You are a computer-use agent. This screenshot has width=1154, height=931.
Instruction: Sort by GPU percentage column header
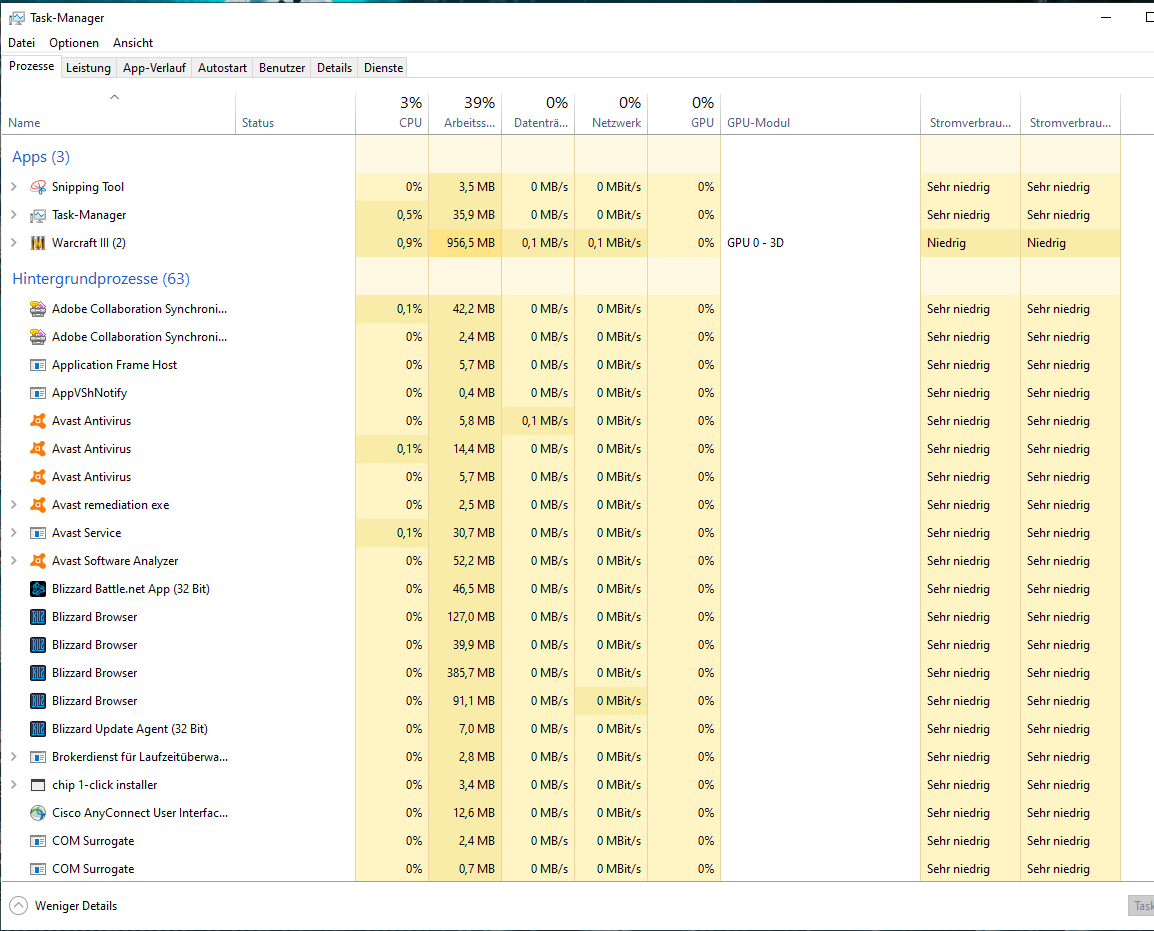point(684,114)
